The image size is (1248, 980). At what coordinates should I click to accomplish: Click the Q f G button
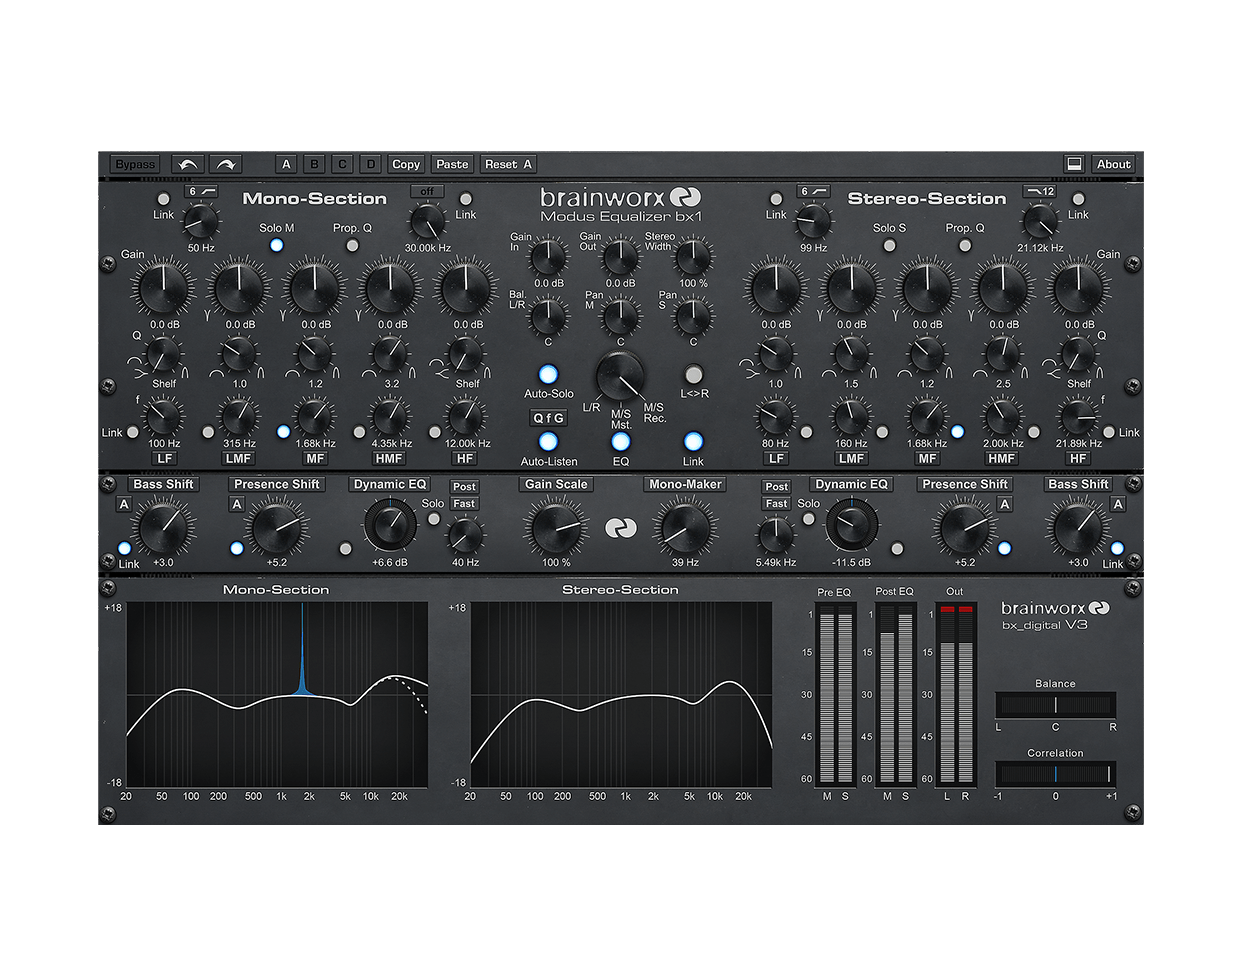[548, 418]
